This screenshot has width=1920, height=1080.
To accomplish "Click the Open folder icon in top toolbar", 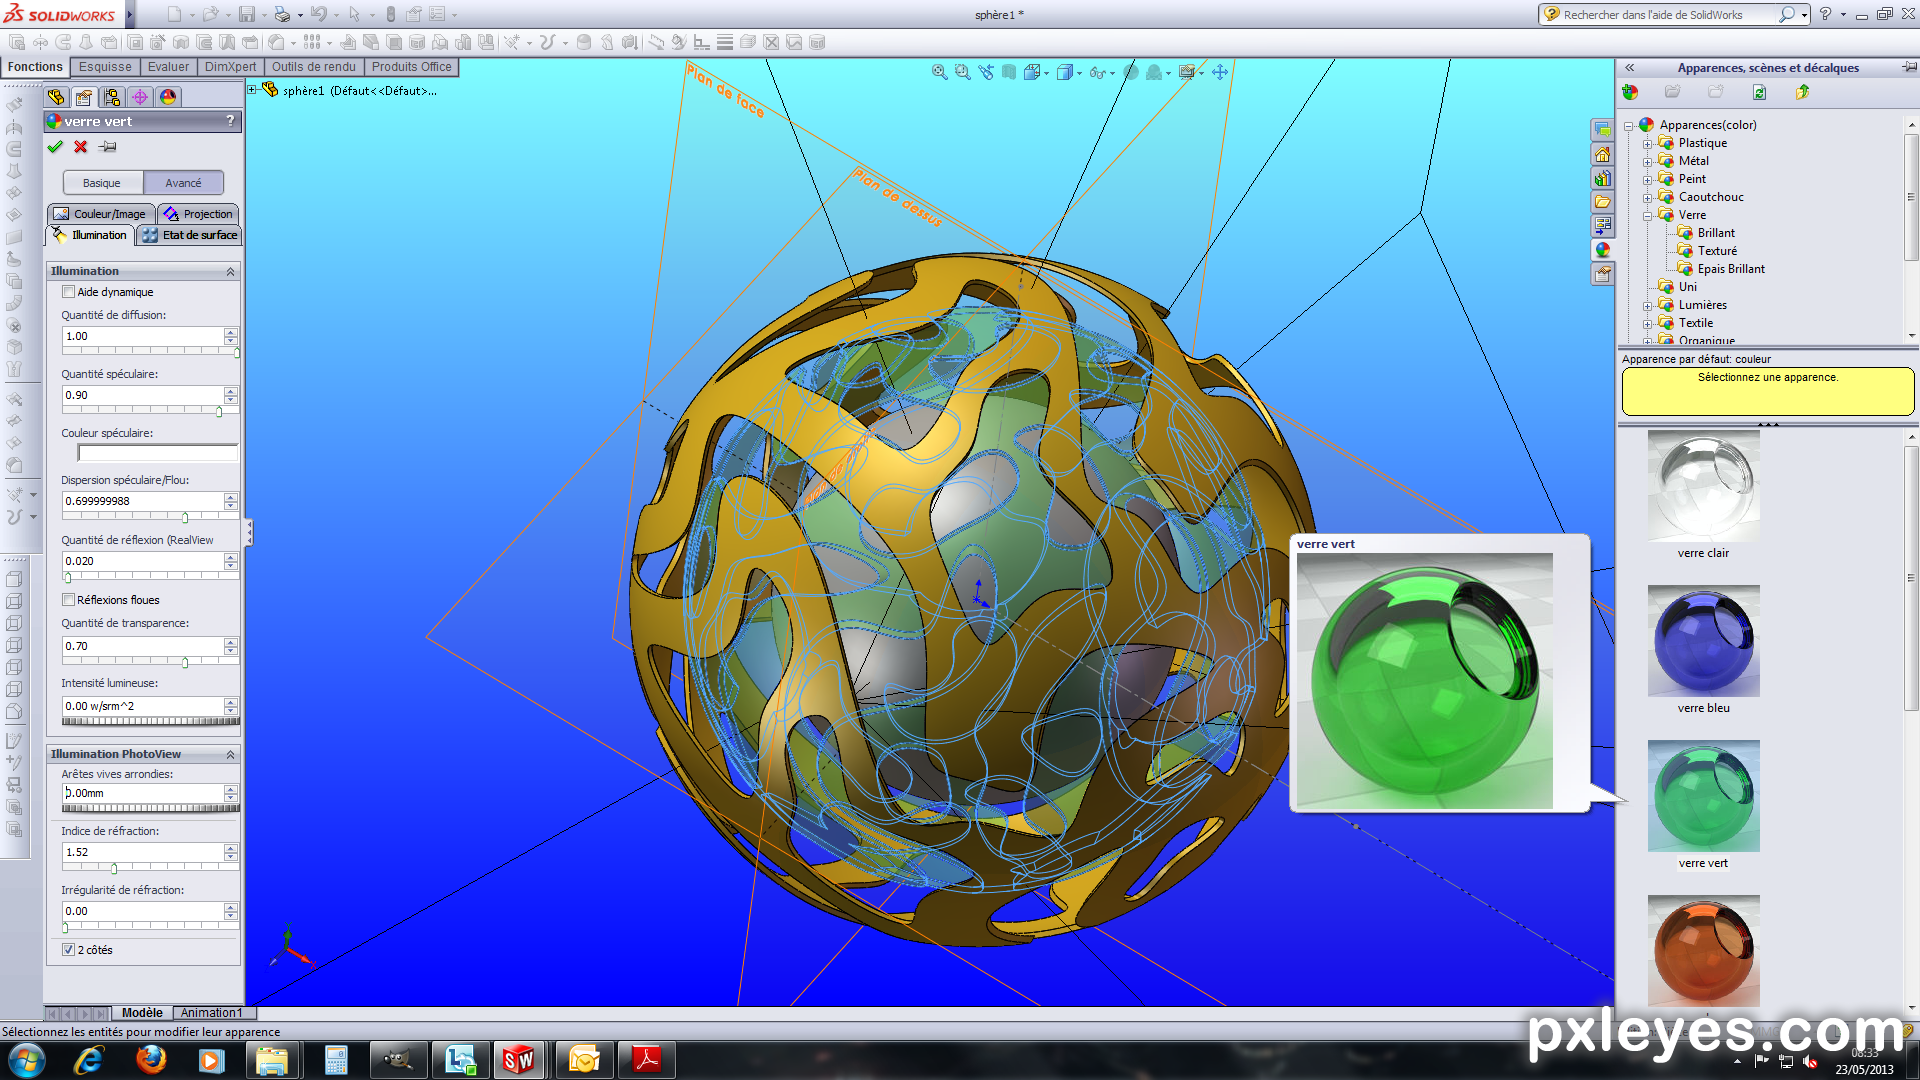I will point(210,15).
